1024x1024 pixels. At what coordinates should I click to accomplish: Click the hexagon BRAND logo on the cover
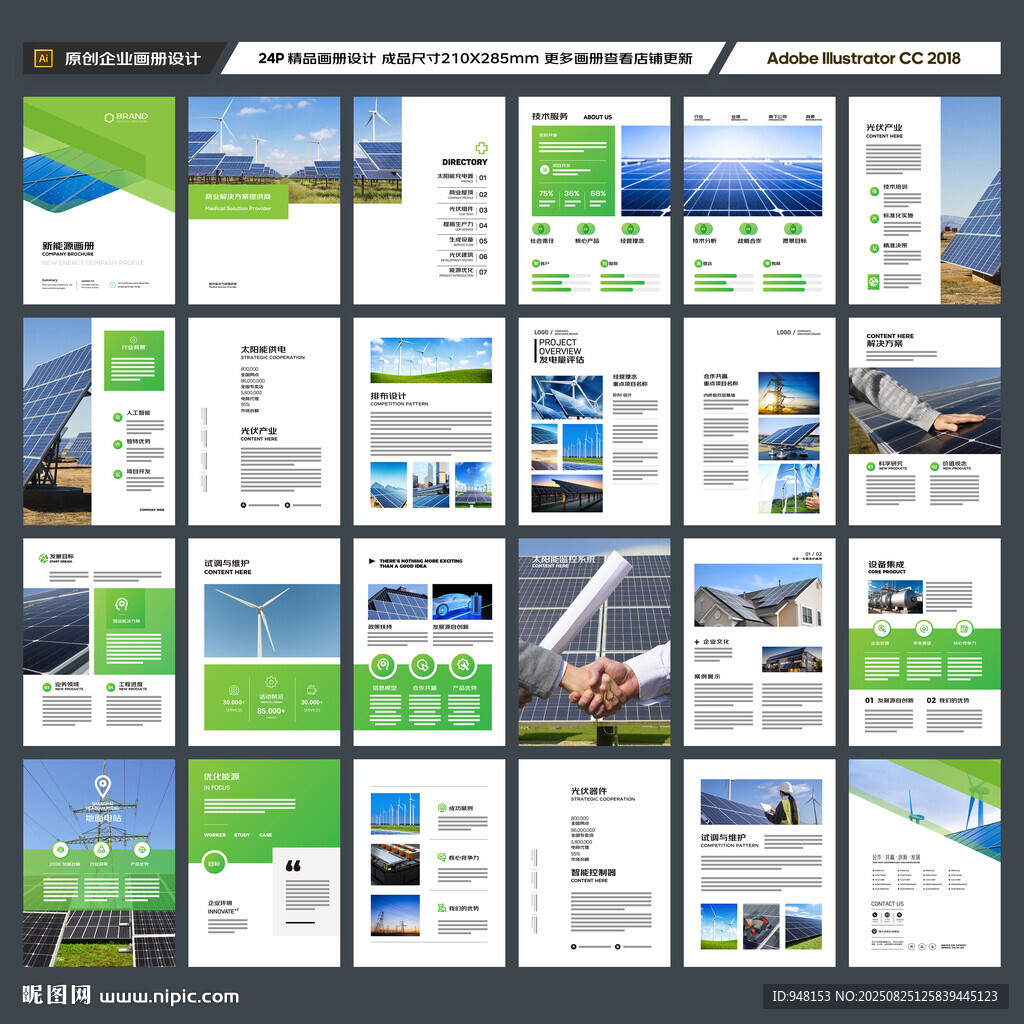[x=126, y=118]
